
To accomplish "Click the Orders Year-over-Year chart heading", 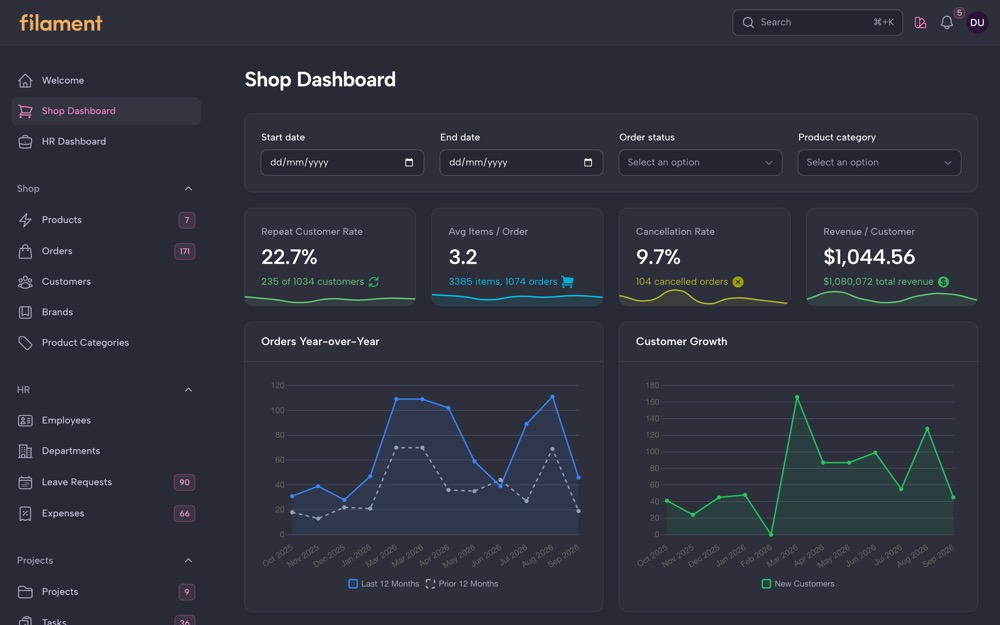I will tap(320, 342).
